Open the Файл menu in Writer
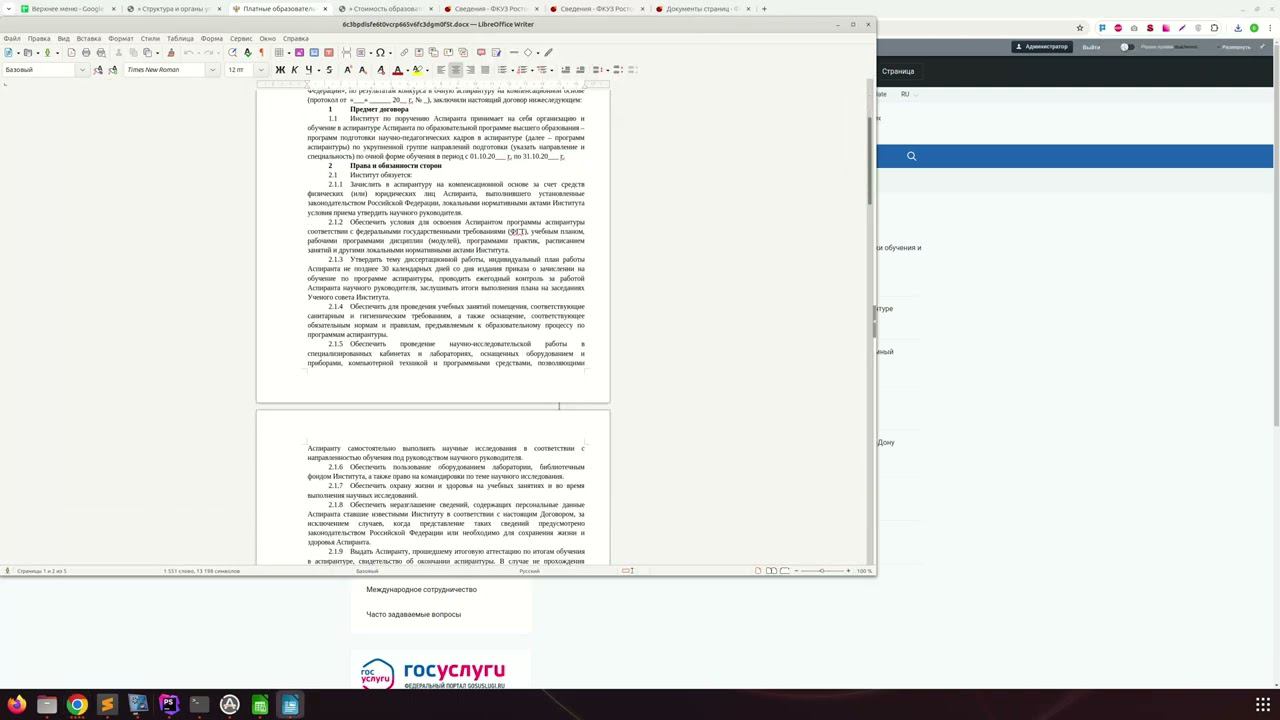The height and width of the screenshot is (720, 1280). click(12, 39)
